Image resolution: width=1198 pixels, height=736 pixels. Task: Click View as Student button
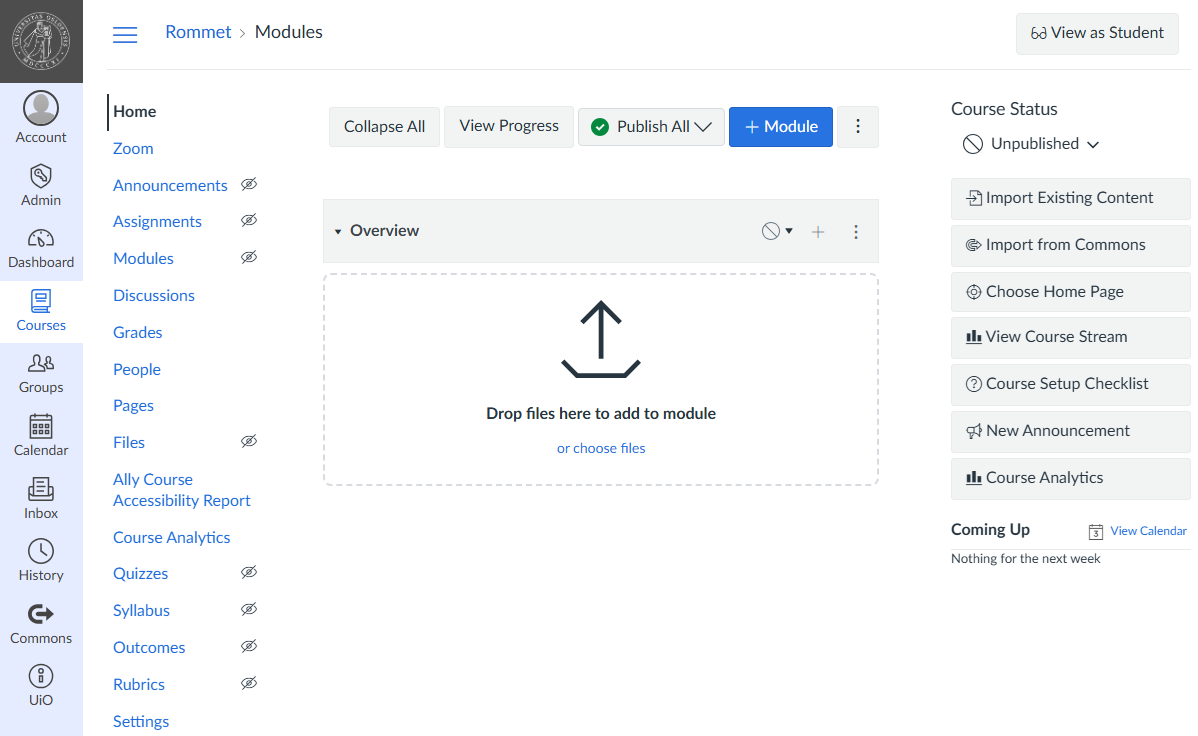click(1097, 33)
